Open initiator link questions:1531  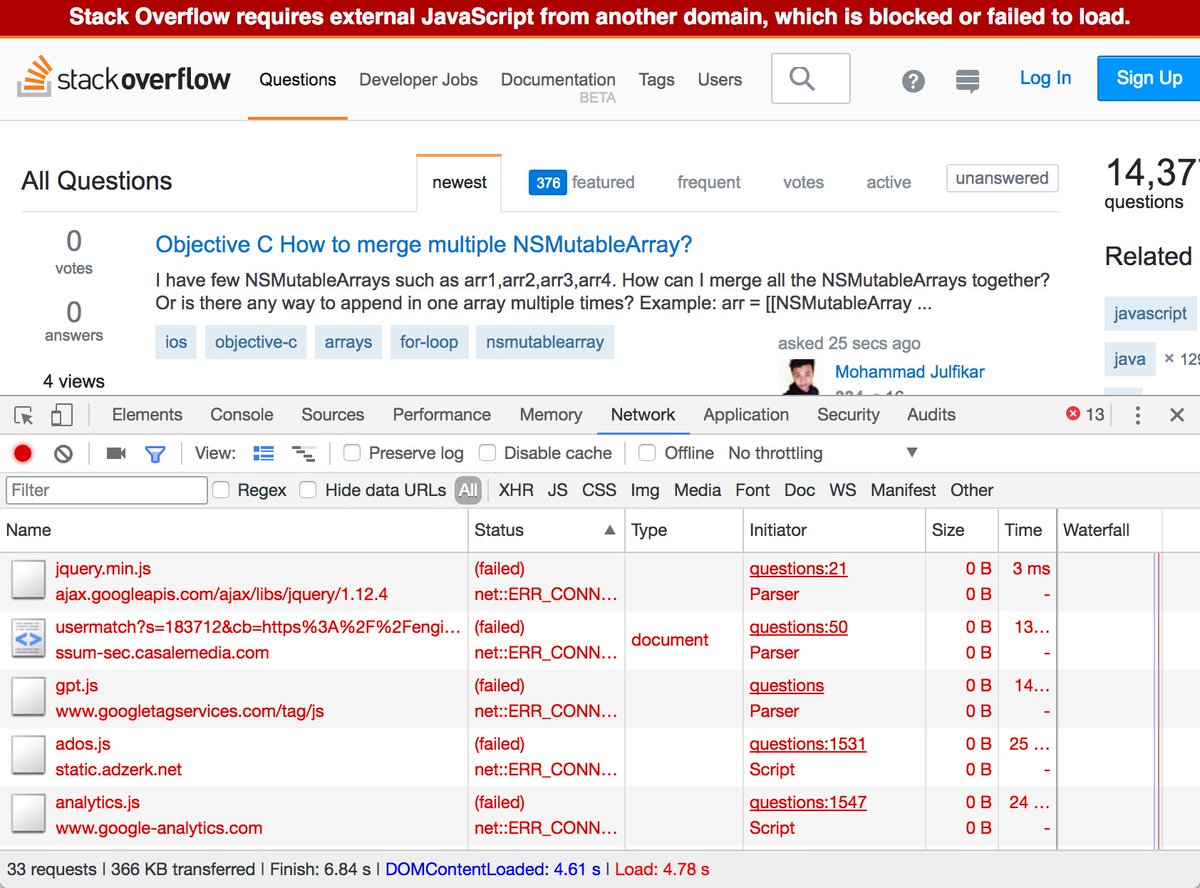[808, 744]
